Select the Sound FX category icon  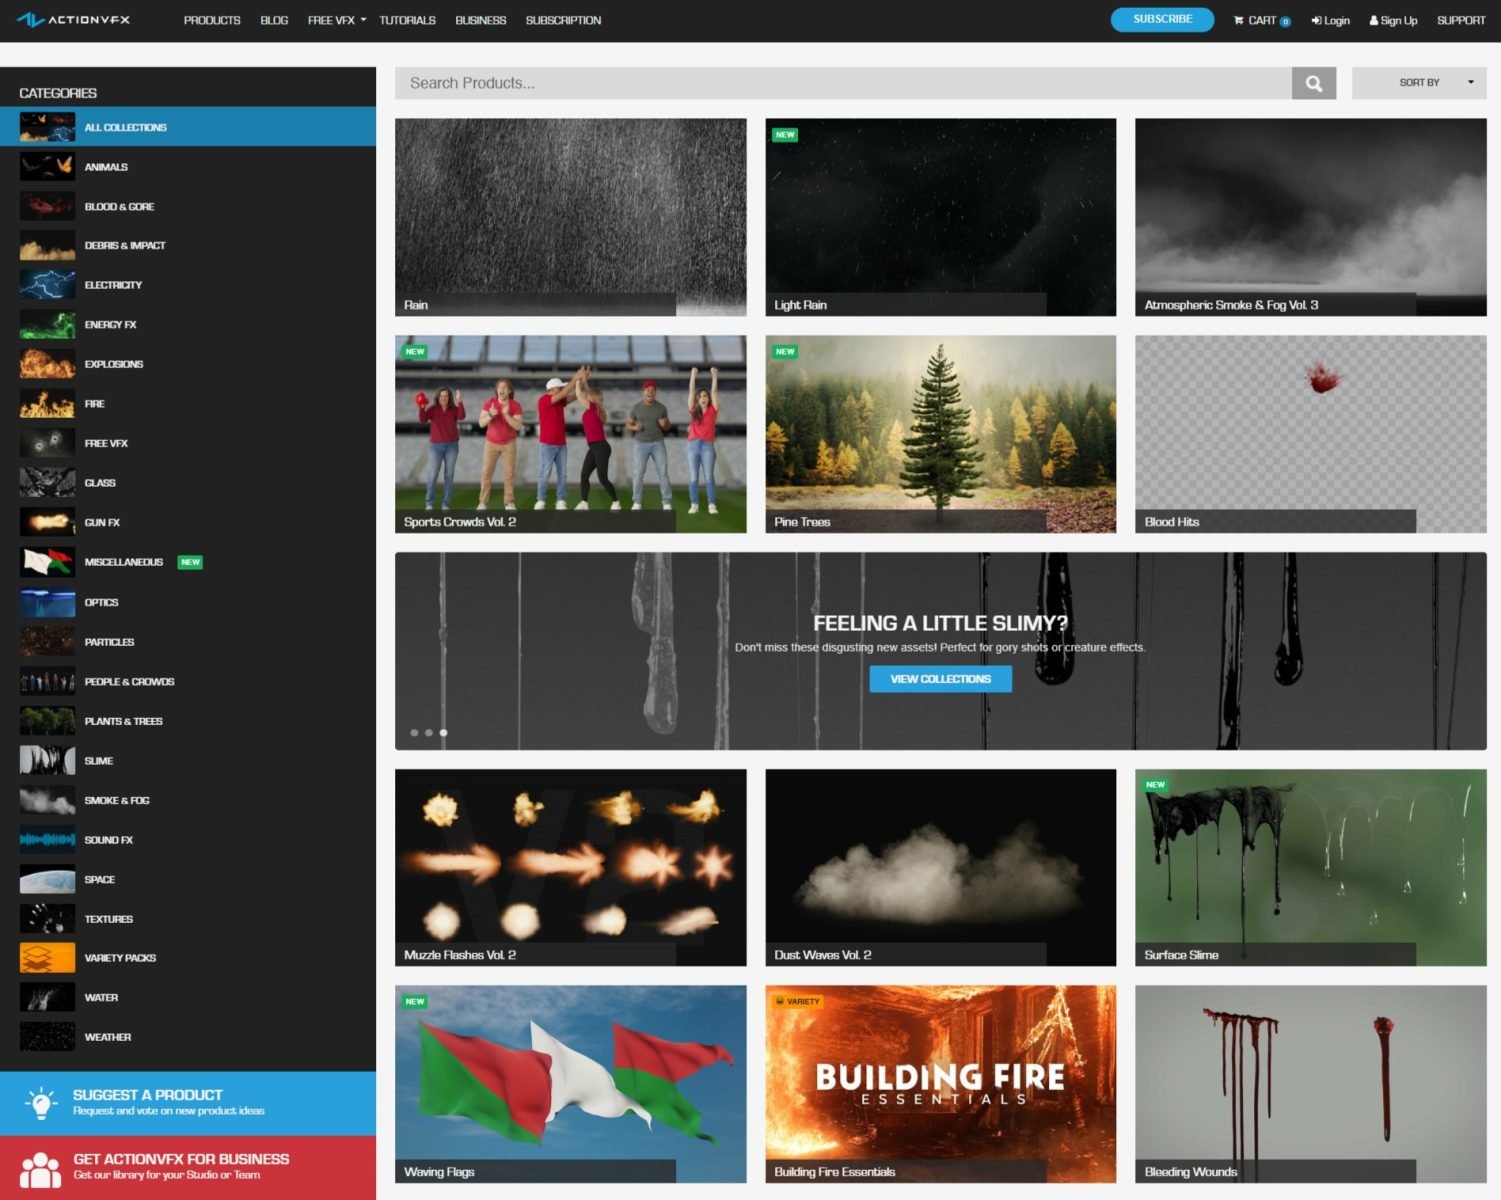pyautogui.click(x=46, y=839)
